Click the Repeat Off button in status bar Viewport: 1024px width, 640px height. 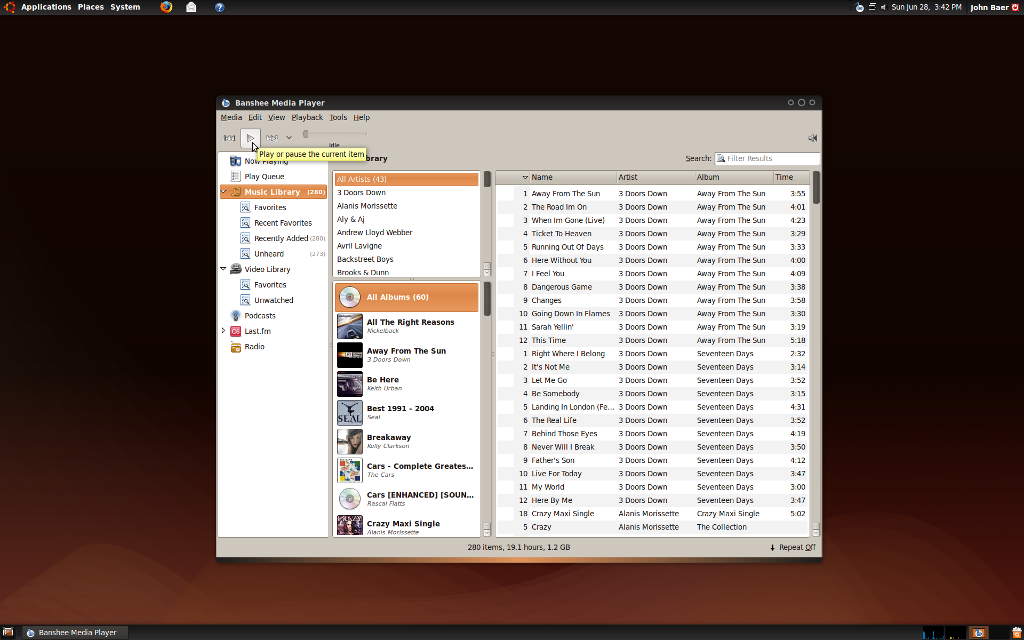793,547
